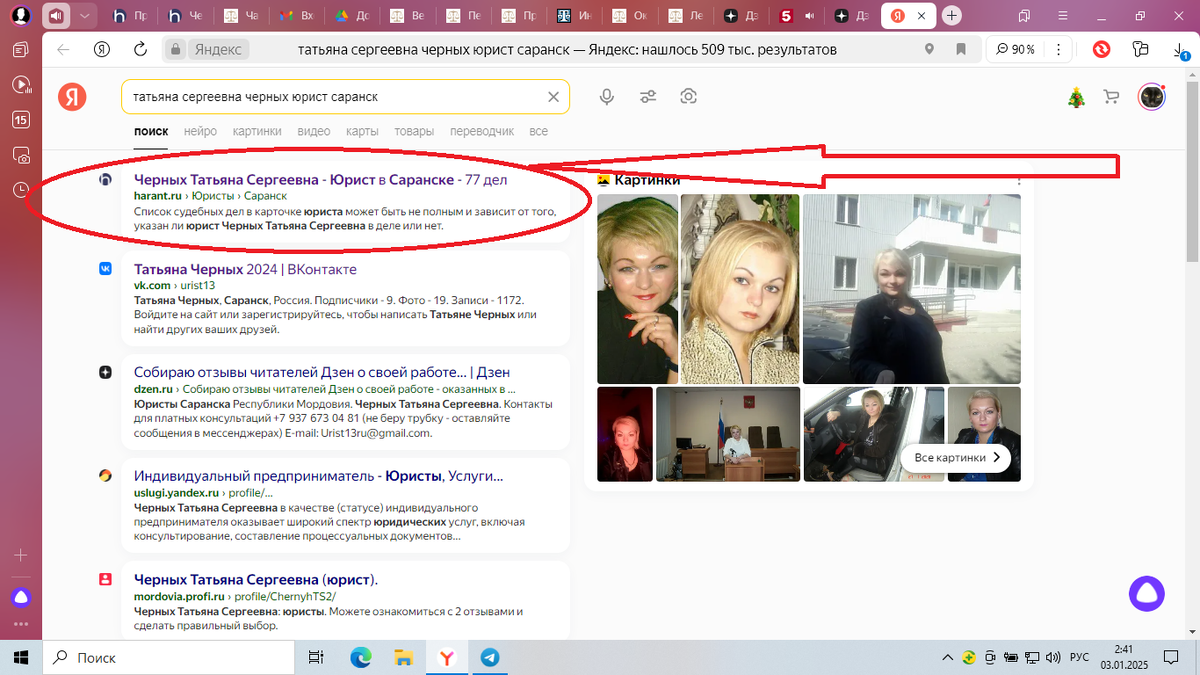Open the new tab plus button
Viewport: 1200px width, 675px height.
(952, 16)
